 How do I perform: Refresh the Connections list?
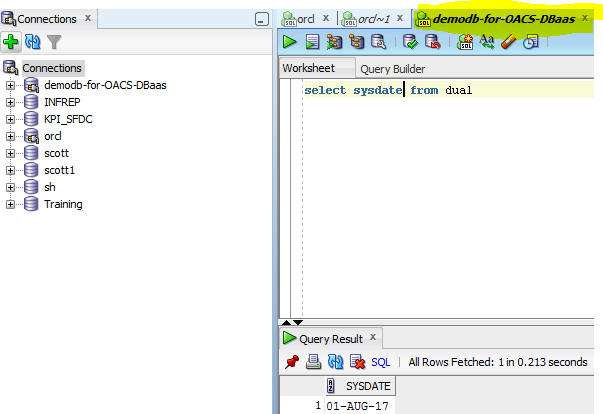(32, 42)
